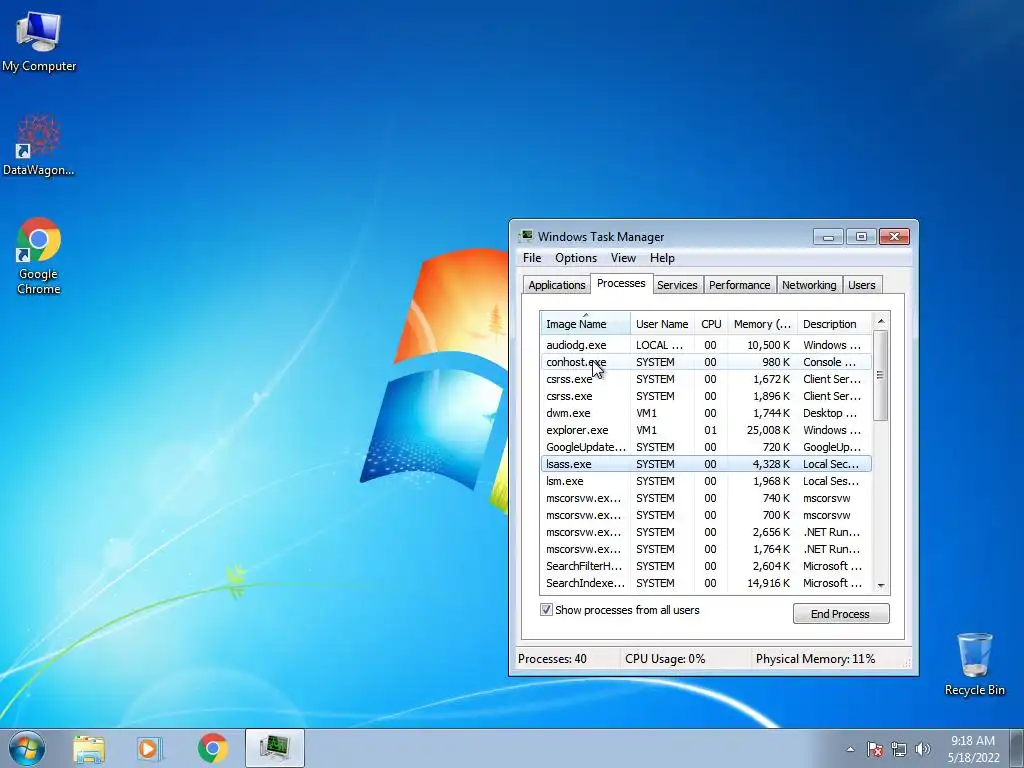This screenshot has width=1024, height=768.
Task: Open the Recycle Bin icon
Action: tap(974, 664)
